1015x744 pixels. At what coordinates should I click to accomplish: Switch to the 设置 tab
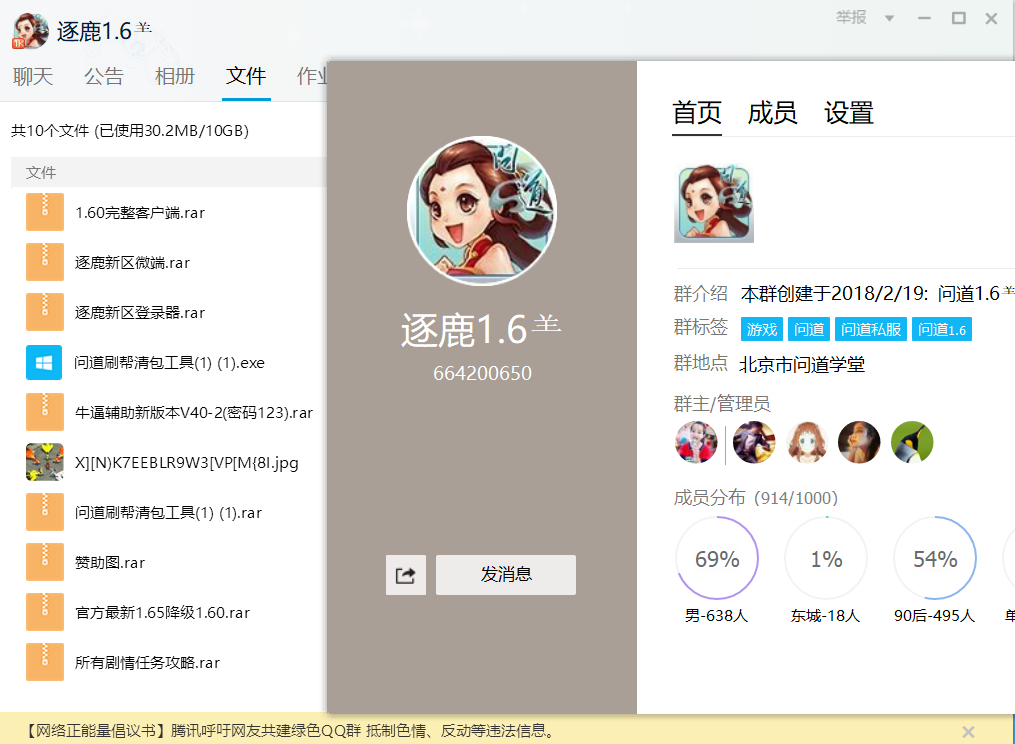(849, 113)
